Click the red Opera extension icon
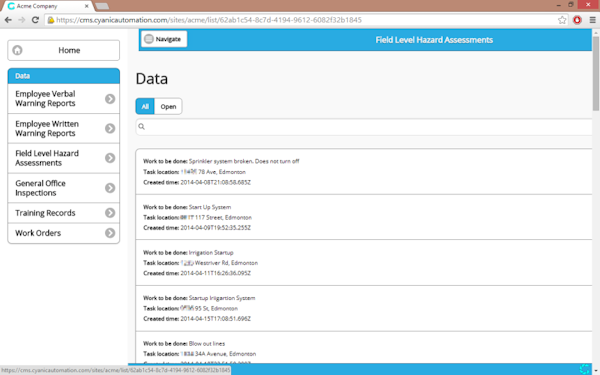This screenshot has width=600, height=375. 577,20
